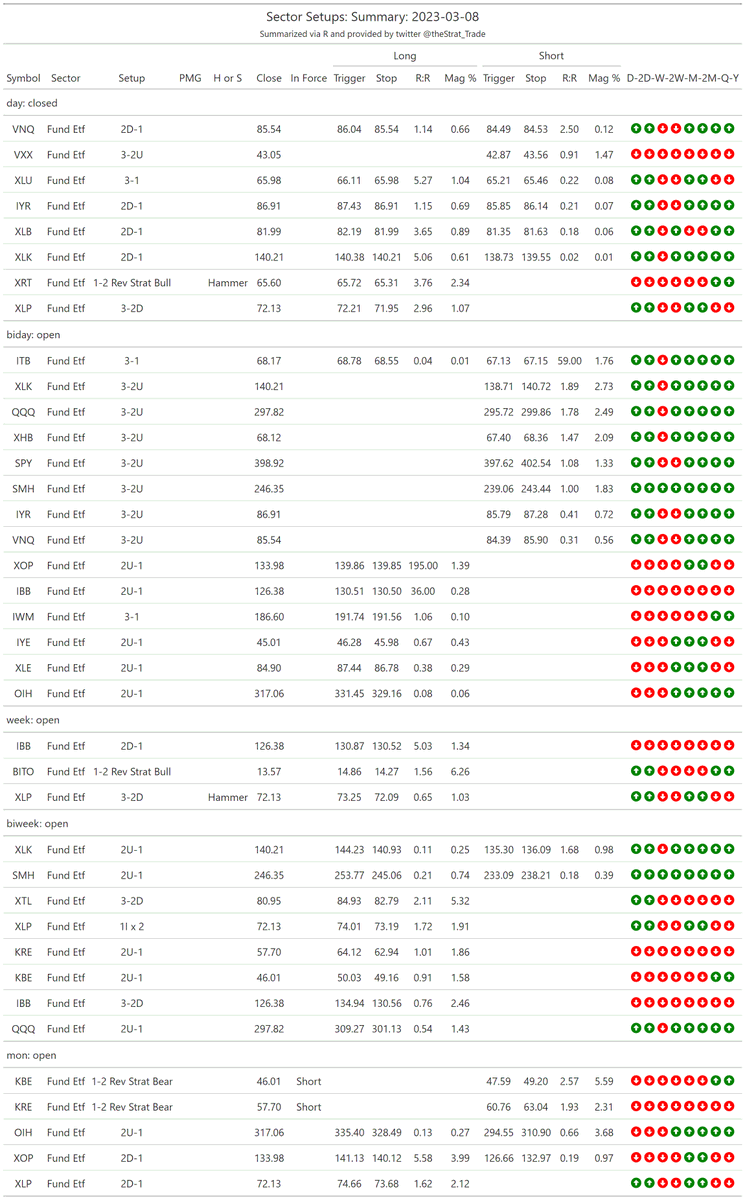This screenshot has height=1200, width=745.
Task: Click the close price 186.60 for IWM
Action: click(269, 617)
